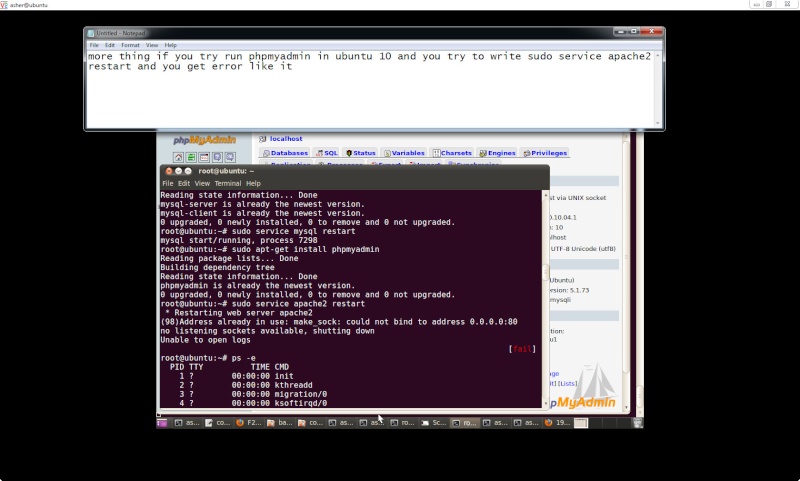Viewport: 800px width, 481px height.
Task: Open the Charsets tab in phpMyAdmin
Action: point(452,153)
